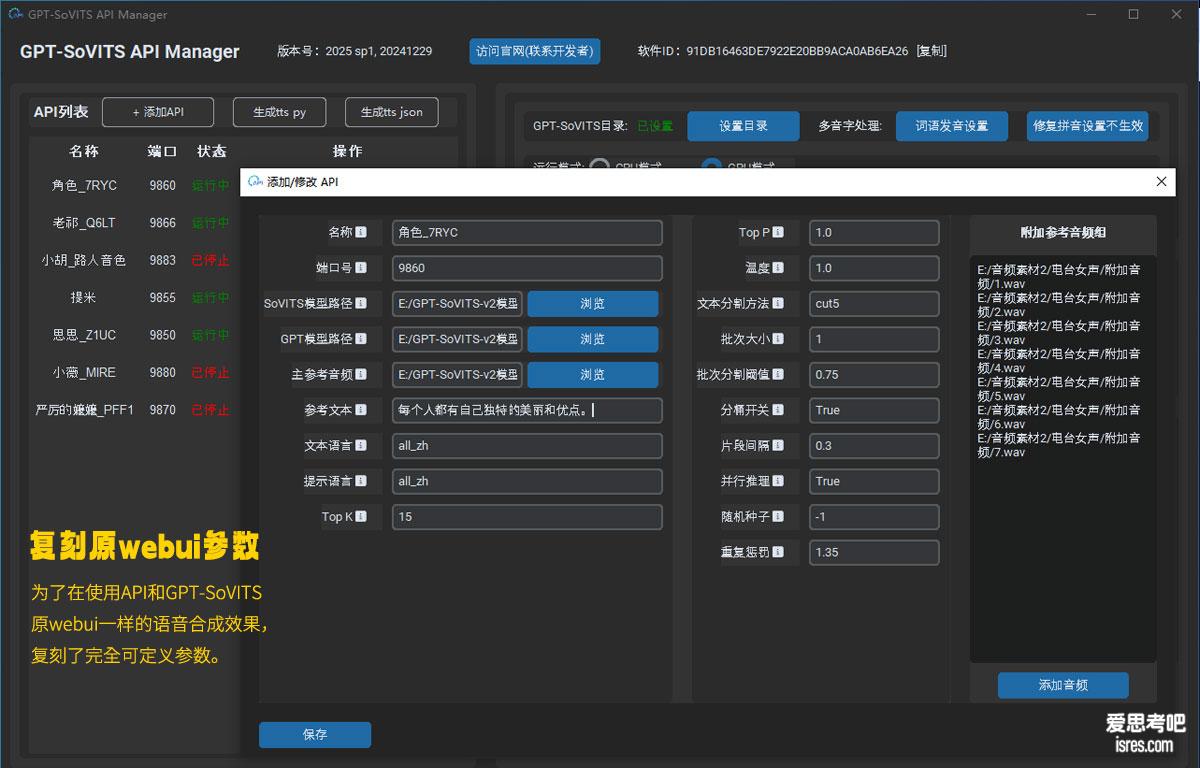Click the 文本分割方法 field showing cut5
Image resolution: width=1200 pixels, height=768 pixels.
[875, 304]
